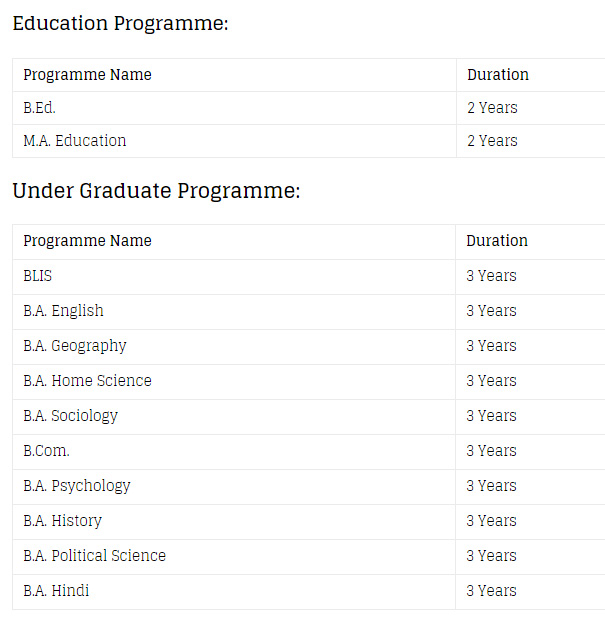Click the B.A. Hindi programme name
Viewport: 605px width, 617px height.
(x=56, y=591)
